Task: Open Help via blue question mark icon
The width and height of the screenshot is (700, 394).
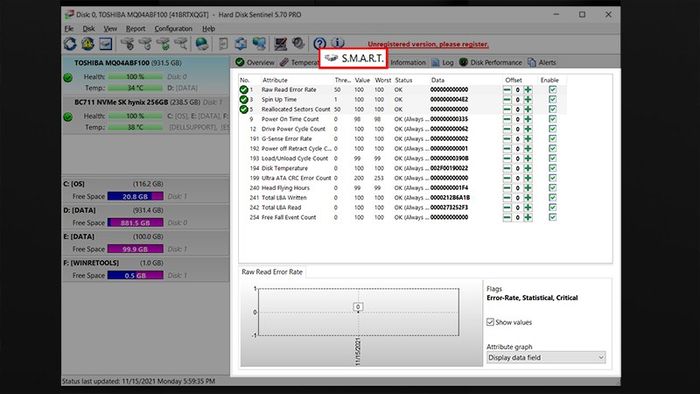Action: 320,43
